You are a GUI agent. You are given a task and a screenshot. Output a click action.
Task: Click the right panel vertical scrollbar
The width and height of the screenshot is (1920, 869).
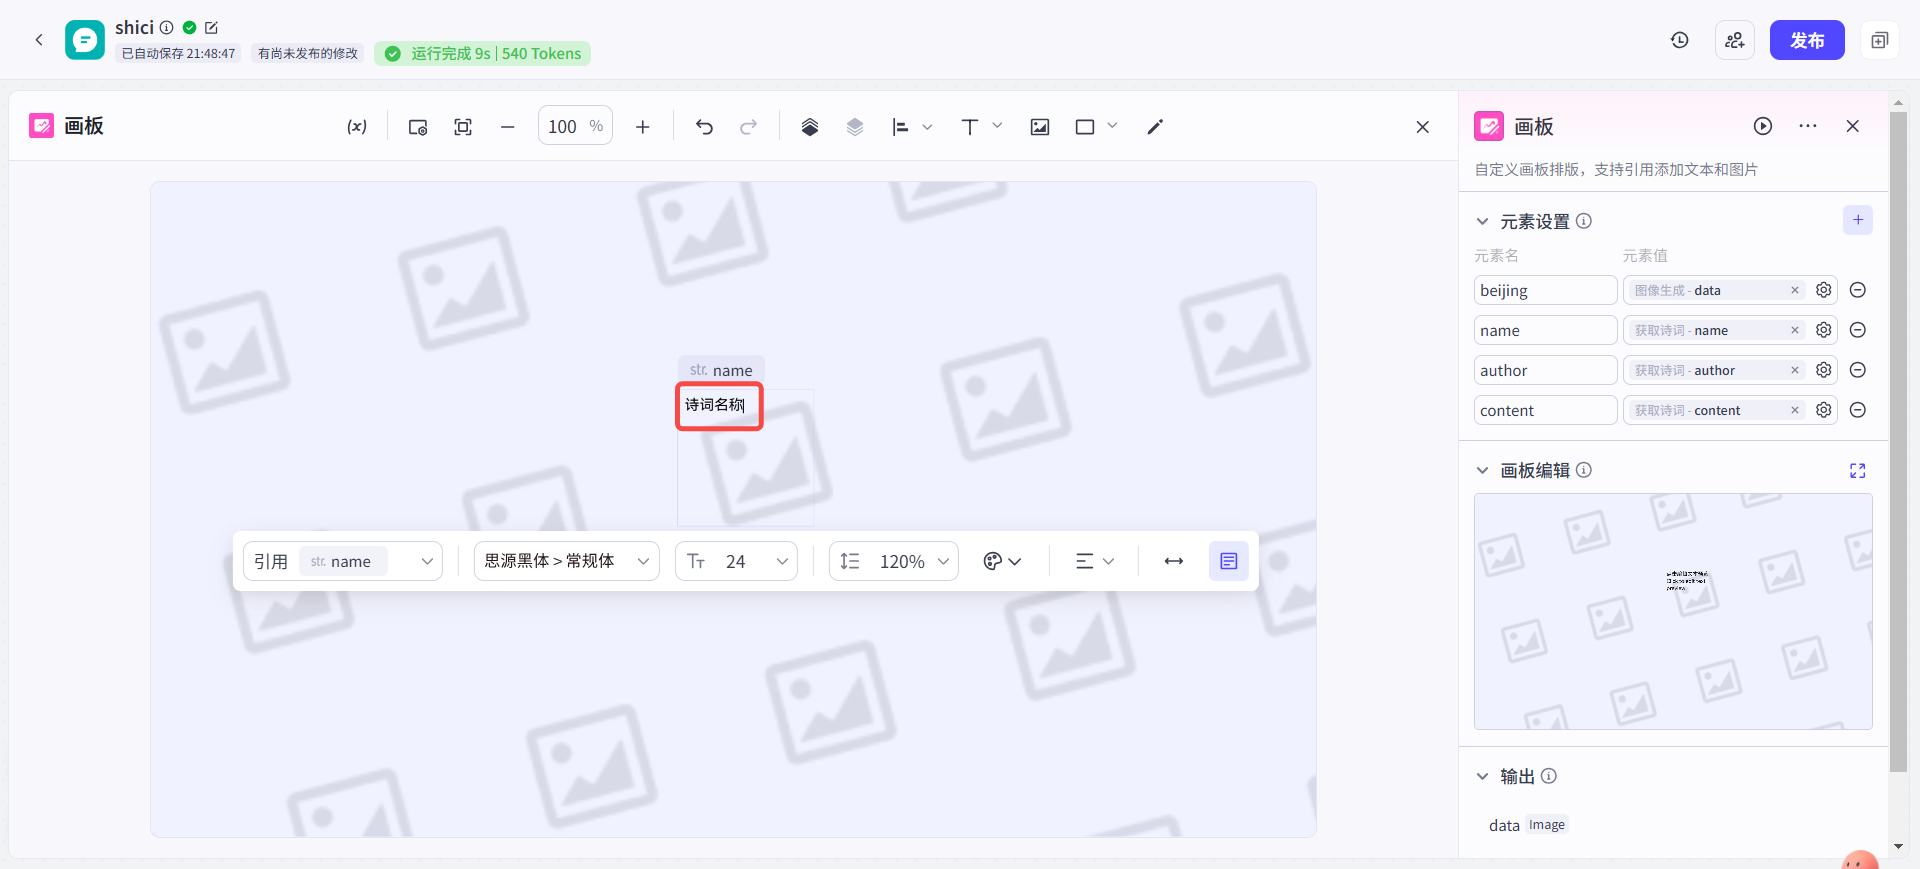coord(1898,440)
